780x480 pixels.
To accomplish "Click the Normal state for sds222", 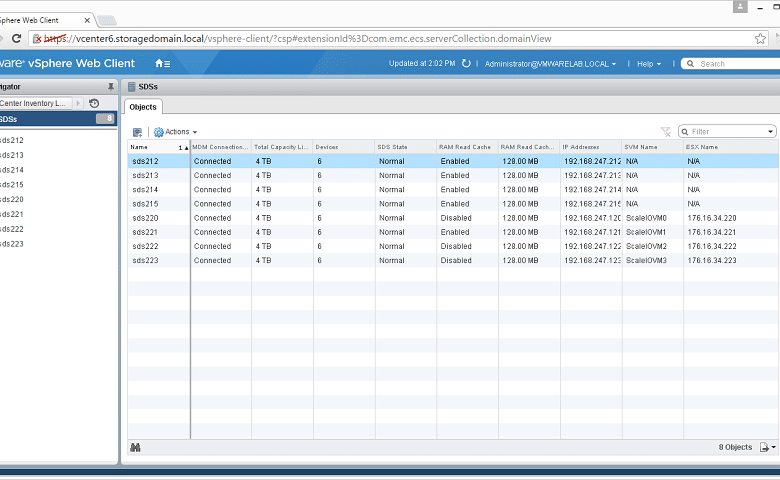I will pyautogui.click(x=392, y=246).
